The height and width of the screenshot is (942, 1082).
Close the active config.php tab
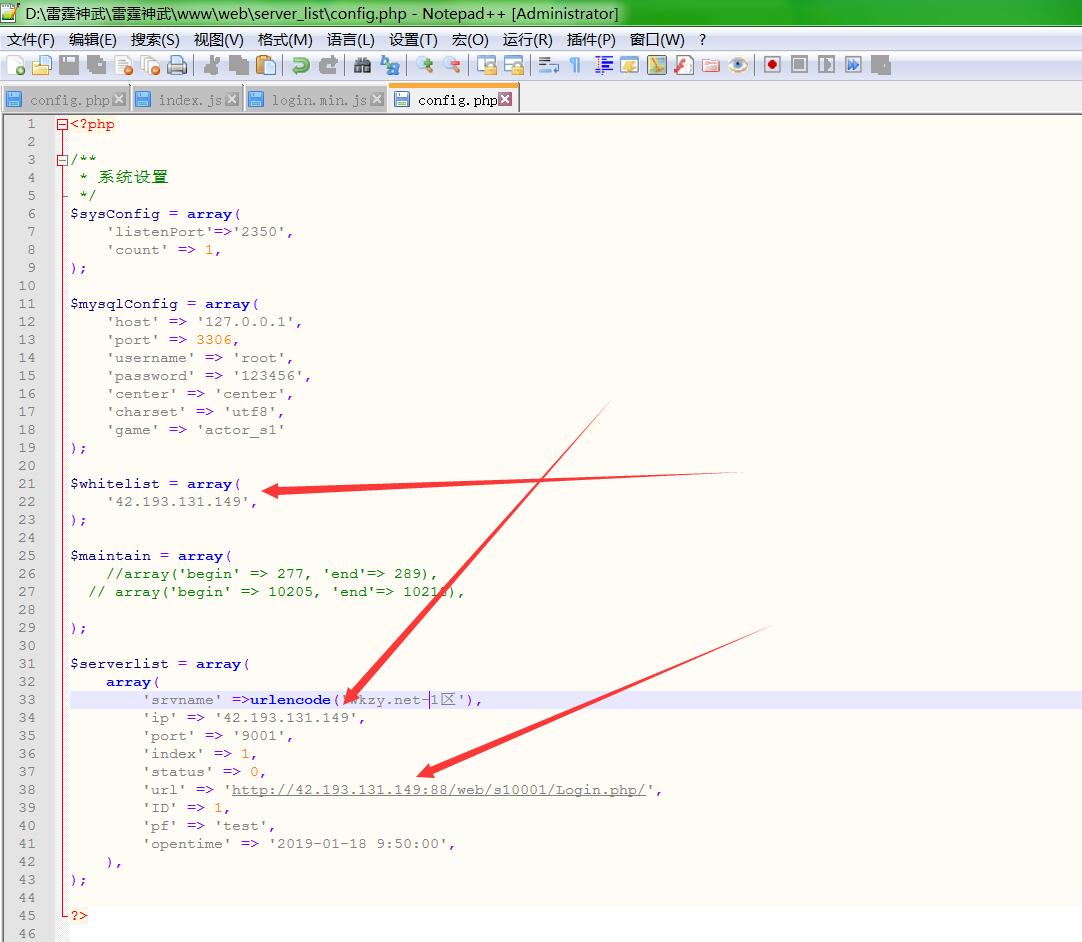click(x=505, y=99)
